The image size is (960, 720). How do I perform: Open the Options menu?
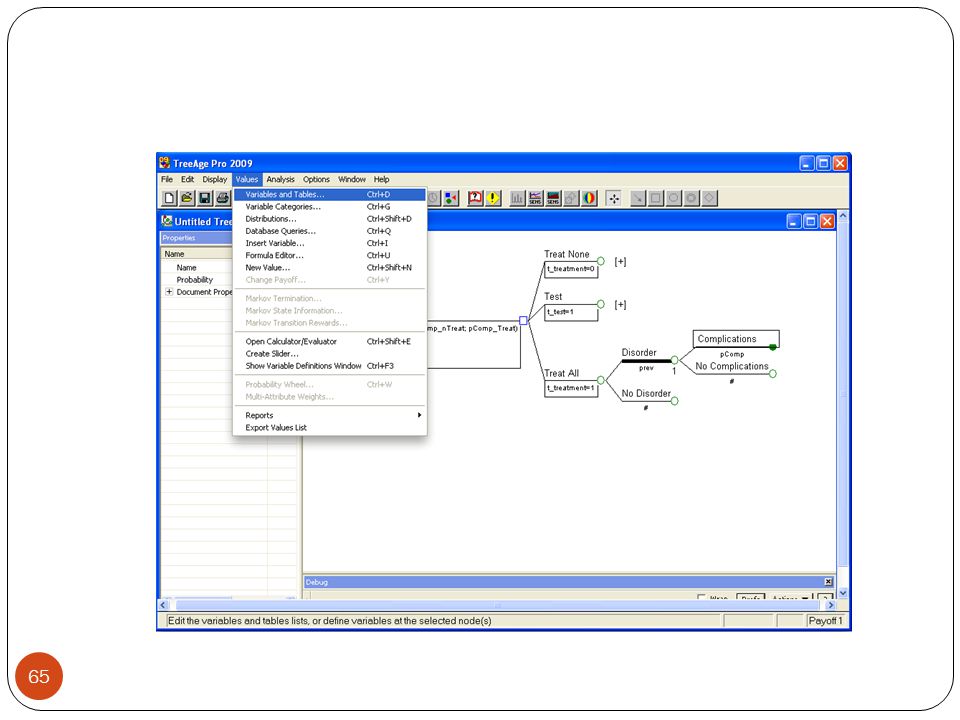point(316,179)
